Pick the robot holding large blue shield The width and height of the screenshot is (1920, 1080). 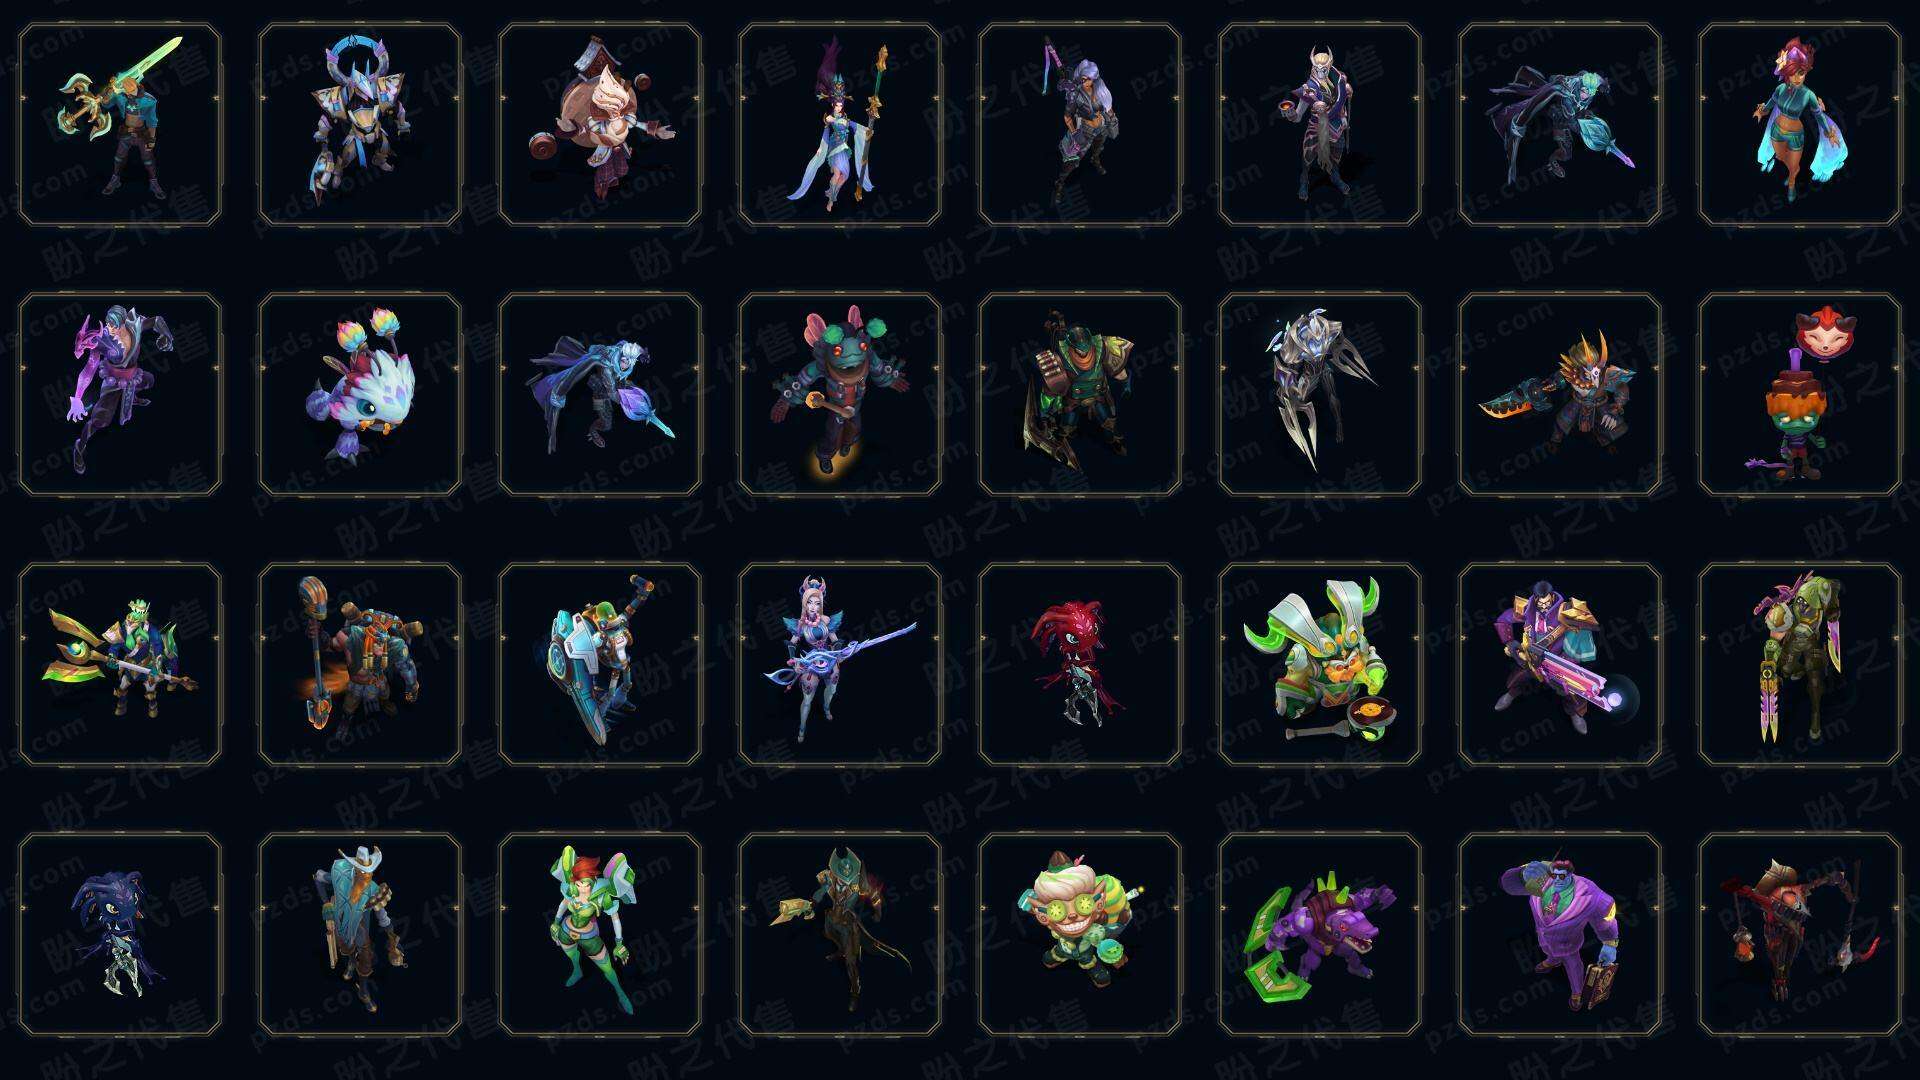click(x=600, y=664)
